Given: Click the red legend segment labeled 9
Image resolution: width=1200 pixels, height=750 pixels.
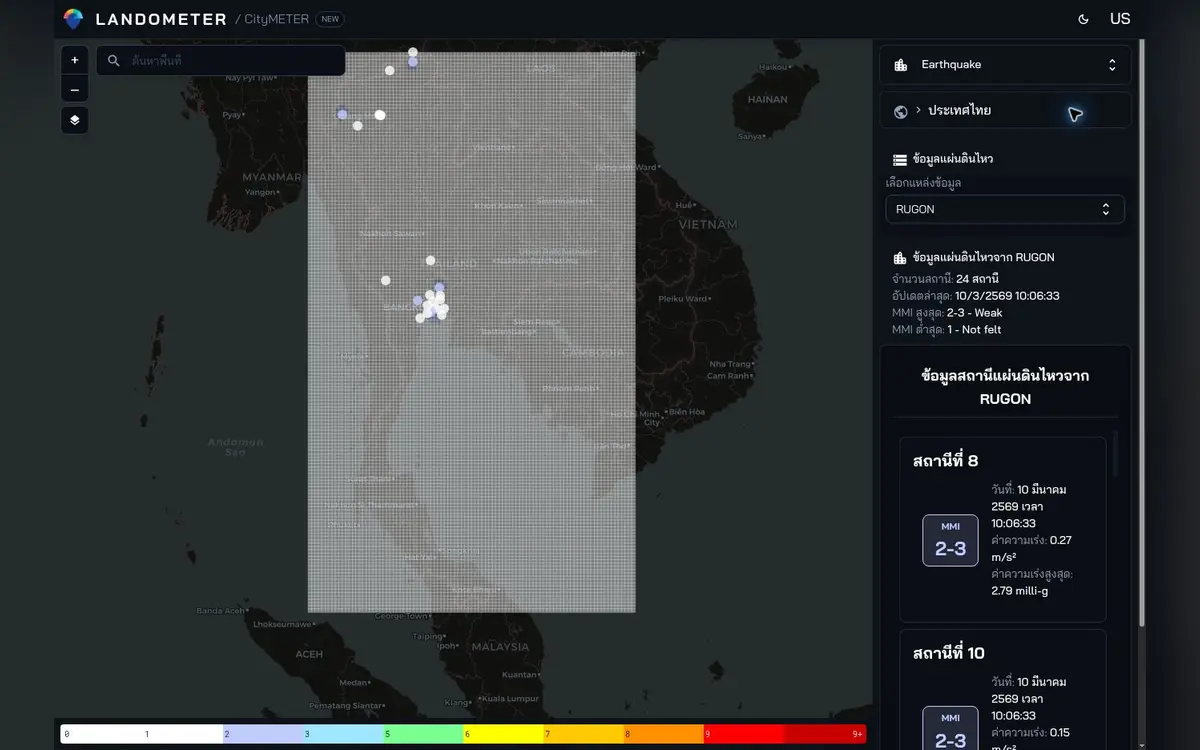Looking at the screenshot, I should coord(743,734).
